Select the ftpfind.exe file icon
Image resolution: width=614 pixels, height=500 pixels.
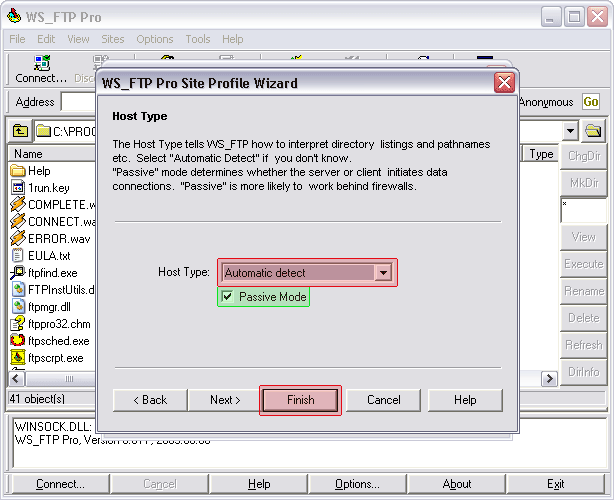coord(18,273)
